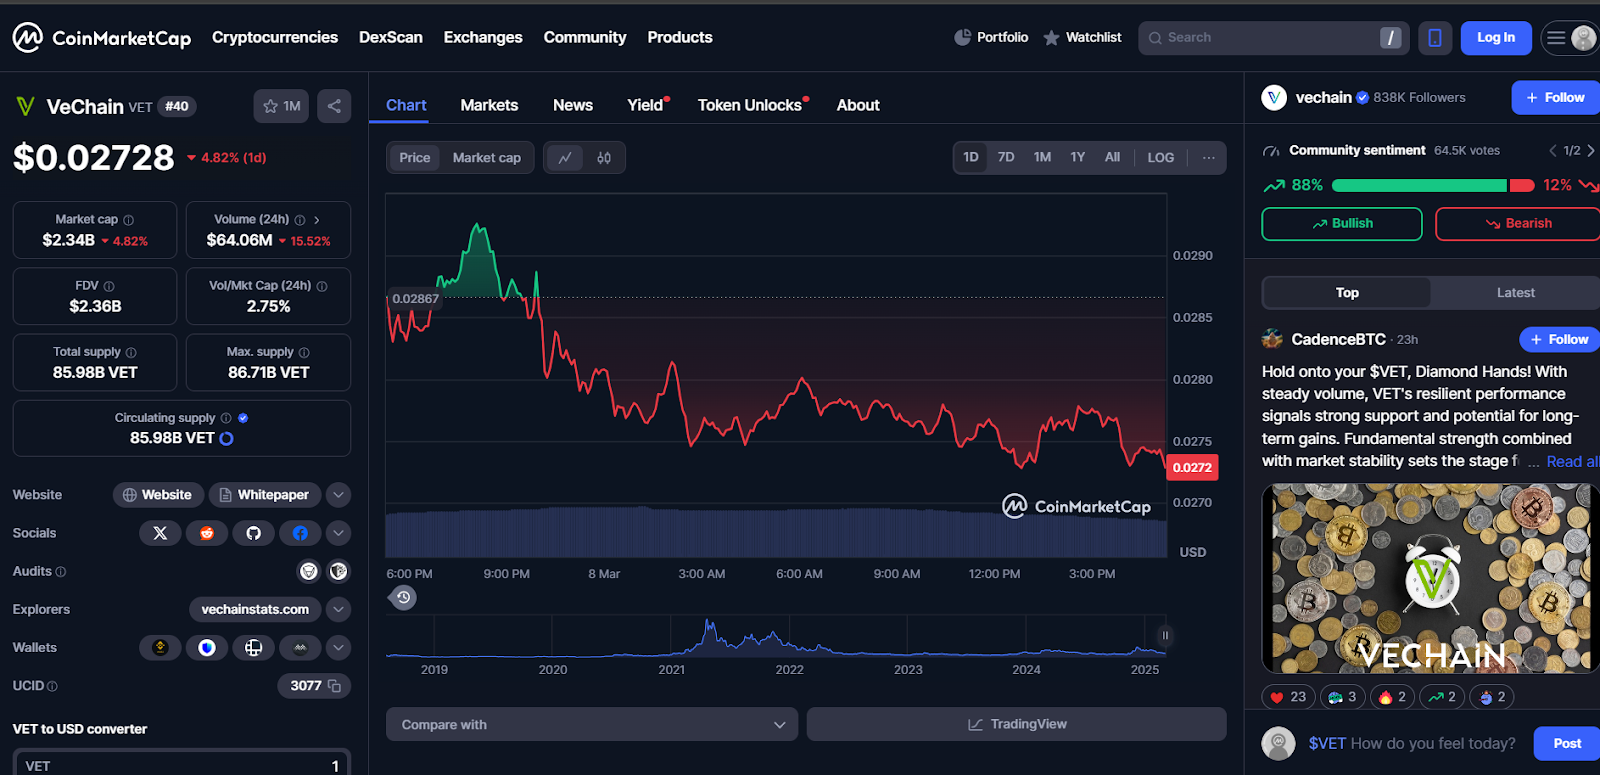Screen dimensions: 1600x775
Task: Expand the Explorers list chevron
Action: pyautogui.click(x=339, y=609)
